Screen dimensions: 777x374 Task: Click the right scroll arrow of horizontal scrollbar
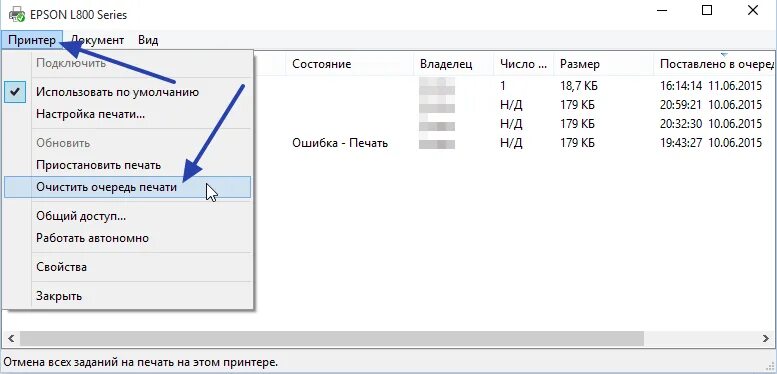(766, 339)
